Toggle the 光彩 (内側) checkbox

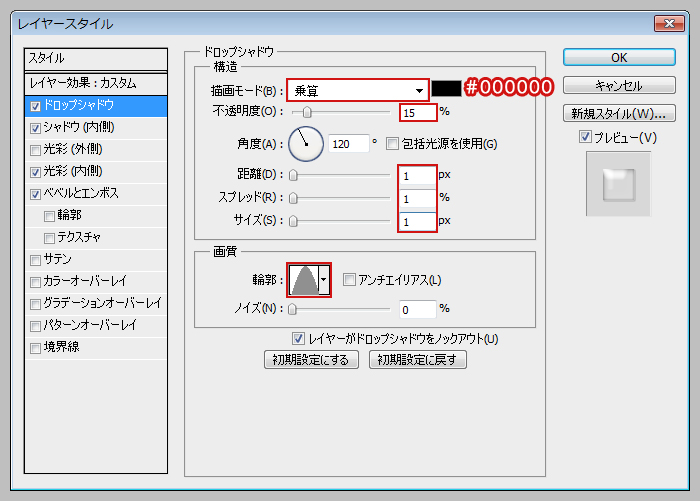pos(36,172)
